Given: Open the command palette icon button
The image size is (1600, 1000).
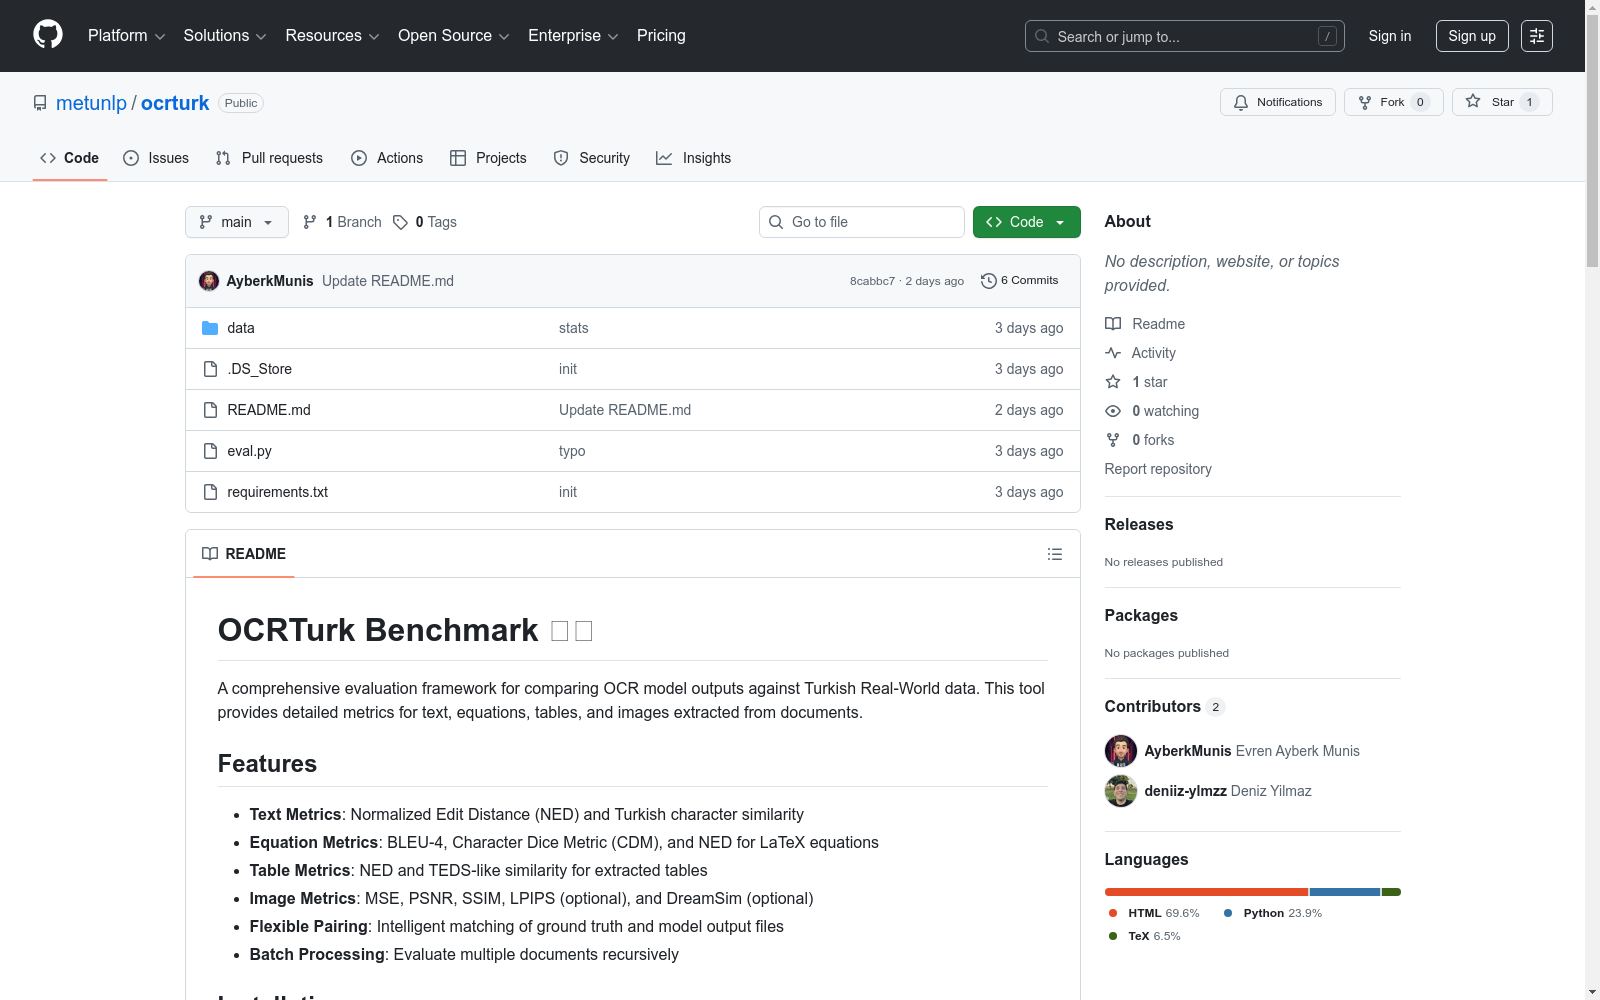Looking at the screenshot, I should [x=1537, y=36].
